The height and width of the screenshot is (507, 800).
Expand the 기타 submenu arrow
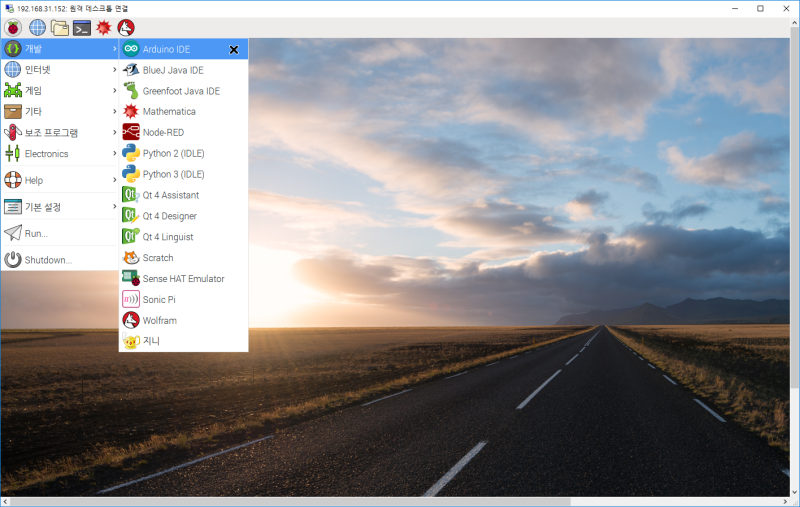(114, 111)
